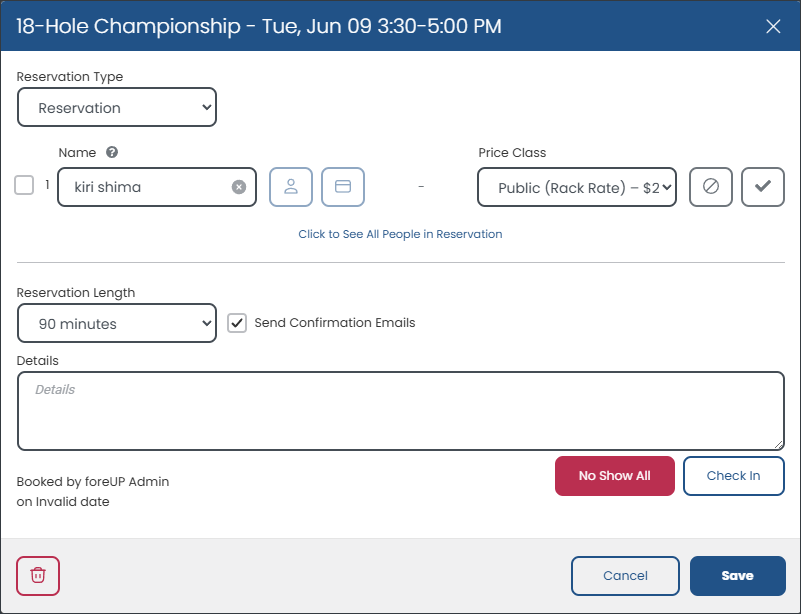801x614 pixels.
Task: Tick the checkbox beside player 1
Action: point(24,185)
